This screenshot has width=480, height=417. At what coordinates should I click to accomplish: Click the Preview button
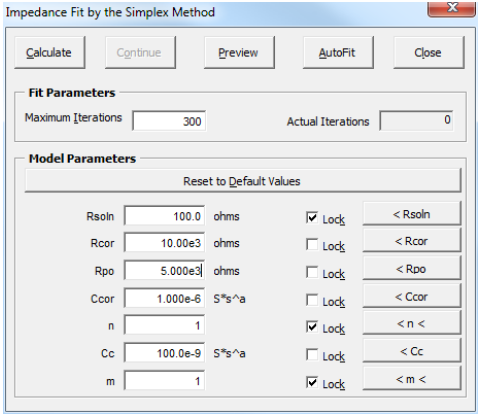239,53
